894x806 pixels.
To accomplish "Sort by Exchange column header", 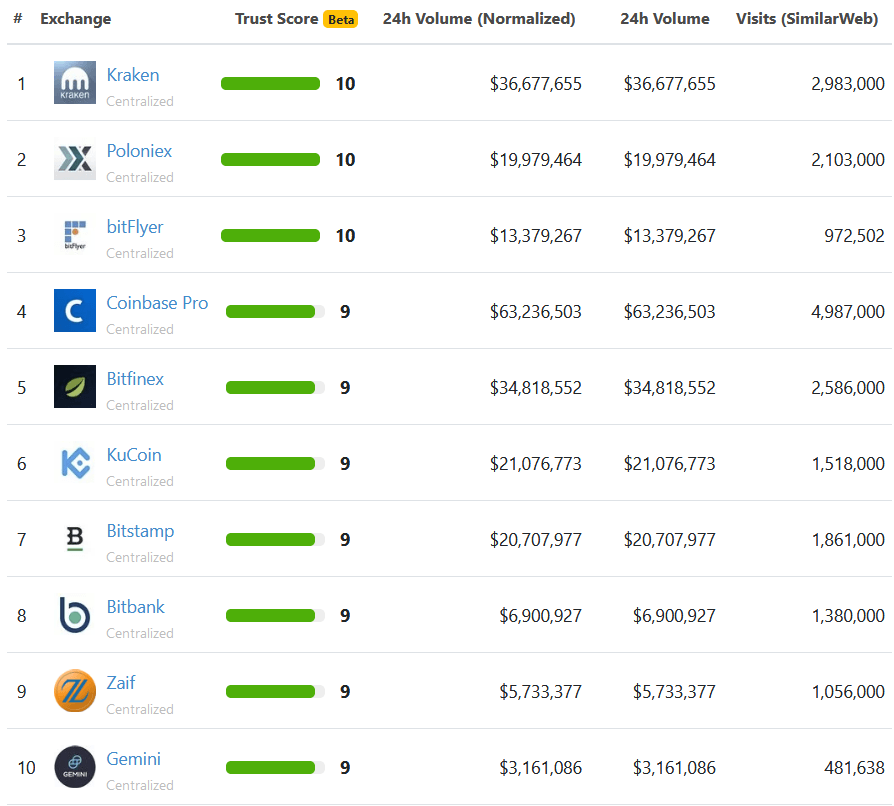I will click(76, 19).
